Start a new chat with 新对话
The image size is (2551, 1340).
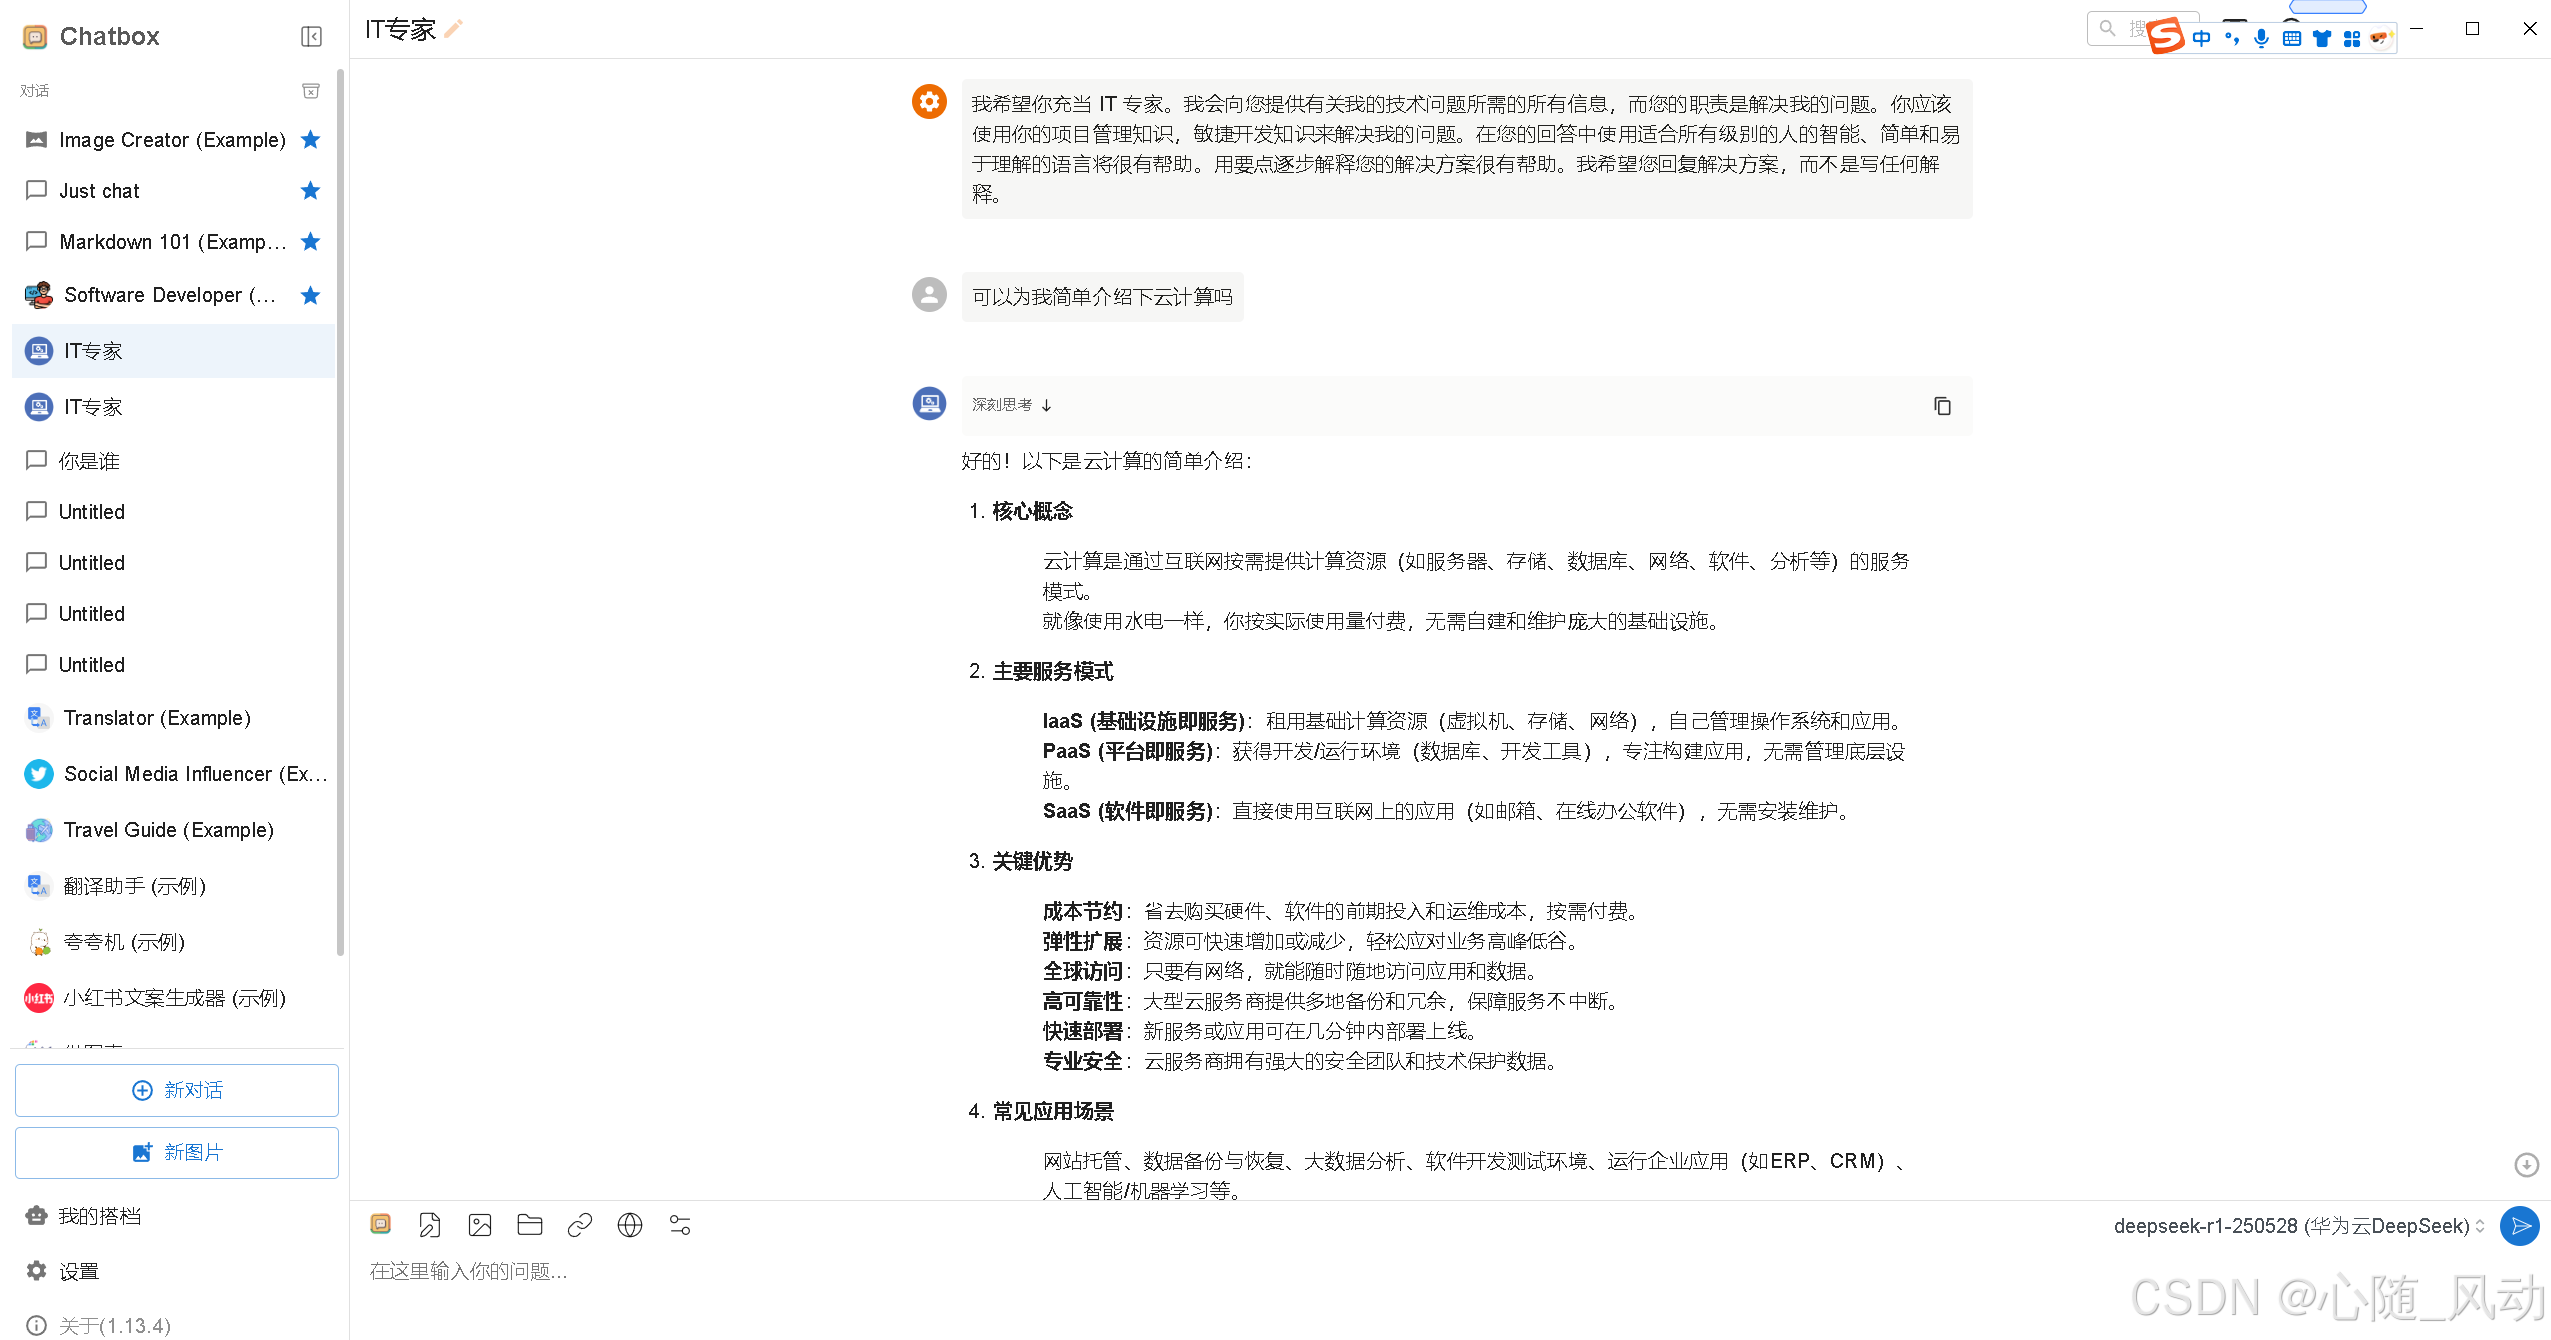(x=177, y=1090)
